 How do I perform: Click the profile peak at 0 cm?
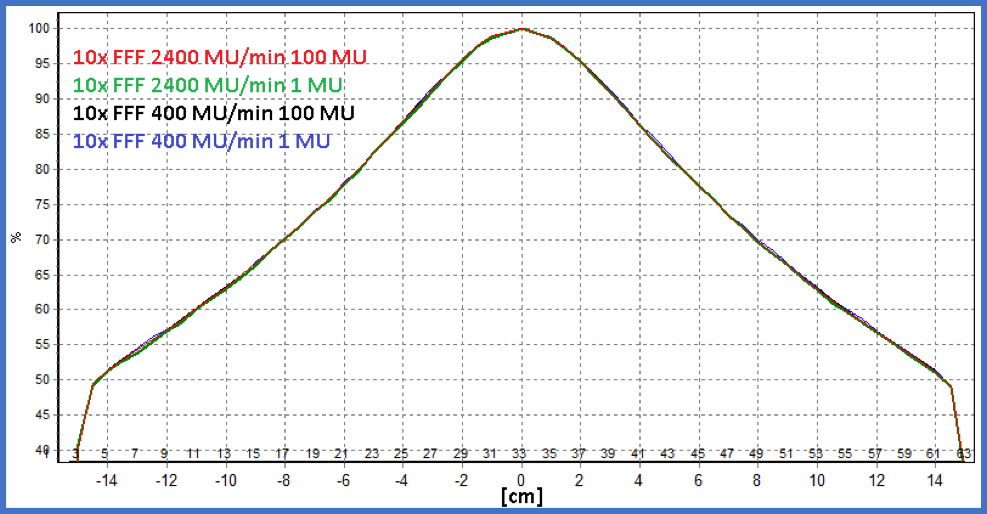521,29
